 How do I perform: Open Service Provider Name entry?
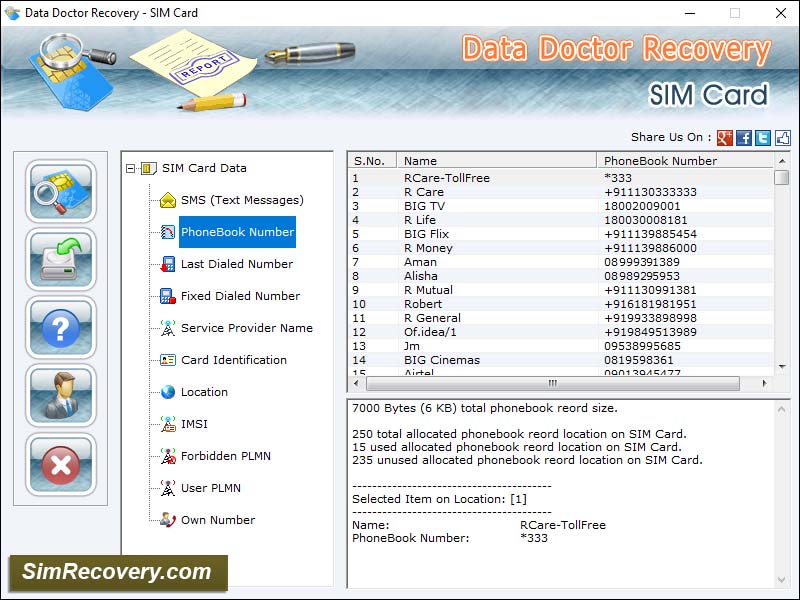point(247,328)
